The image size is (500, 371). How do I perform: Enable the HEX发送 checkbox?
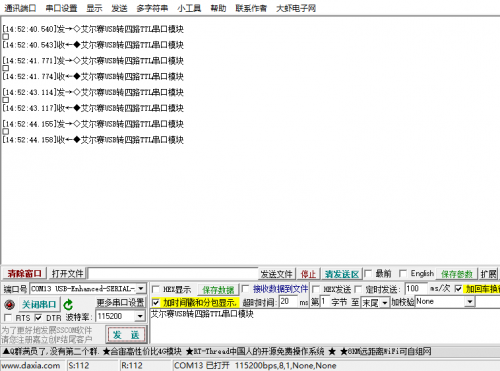[x=316, y=289]
